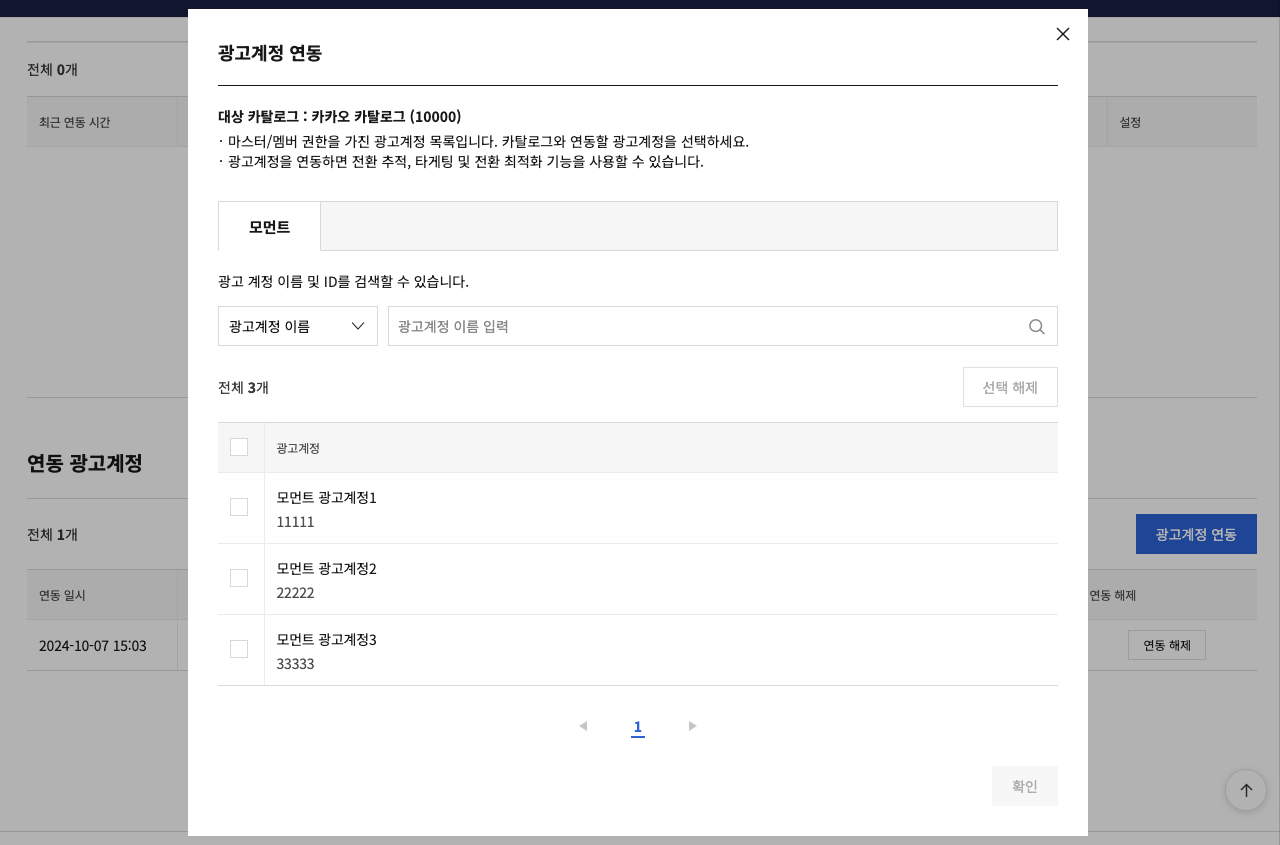Click the 연동 해제 button in table row
The height and width of the screenshot is (845, 1280).
pyautogui.click(x=1166, y=645)
